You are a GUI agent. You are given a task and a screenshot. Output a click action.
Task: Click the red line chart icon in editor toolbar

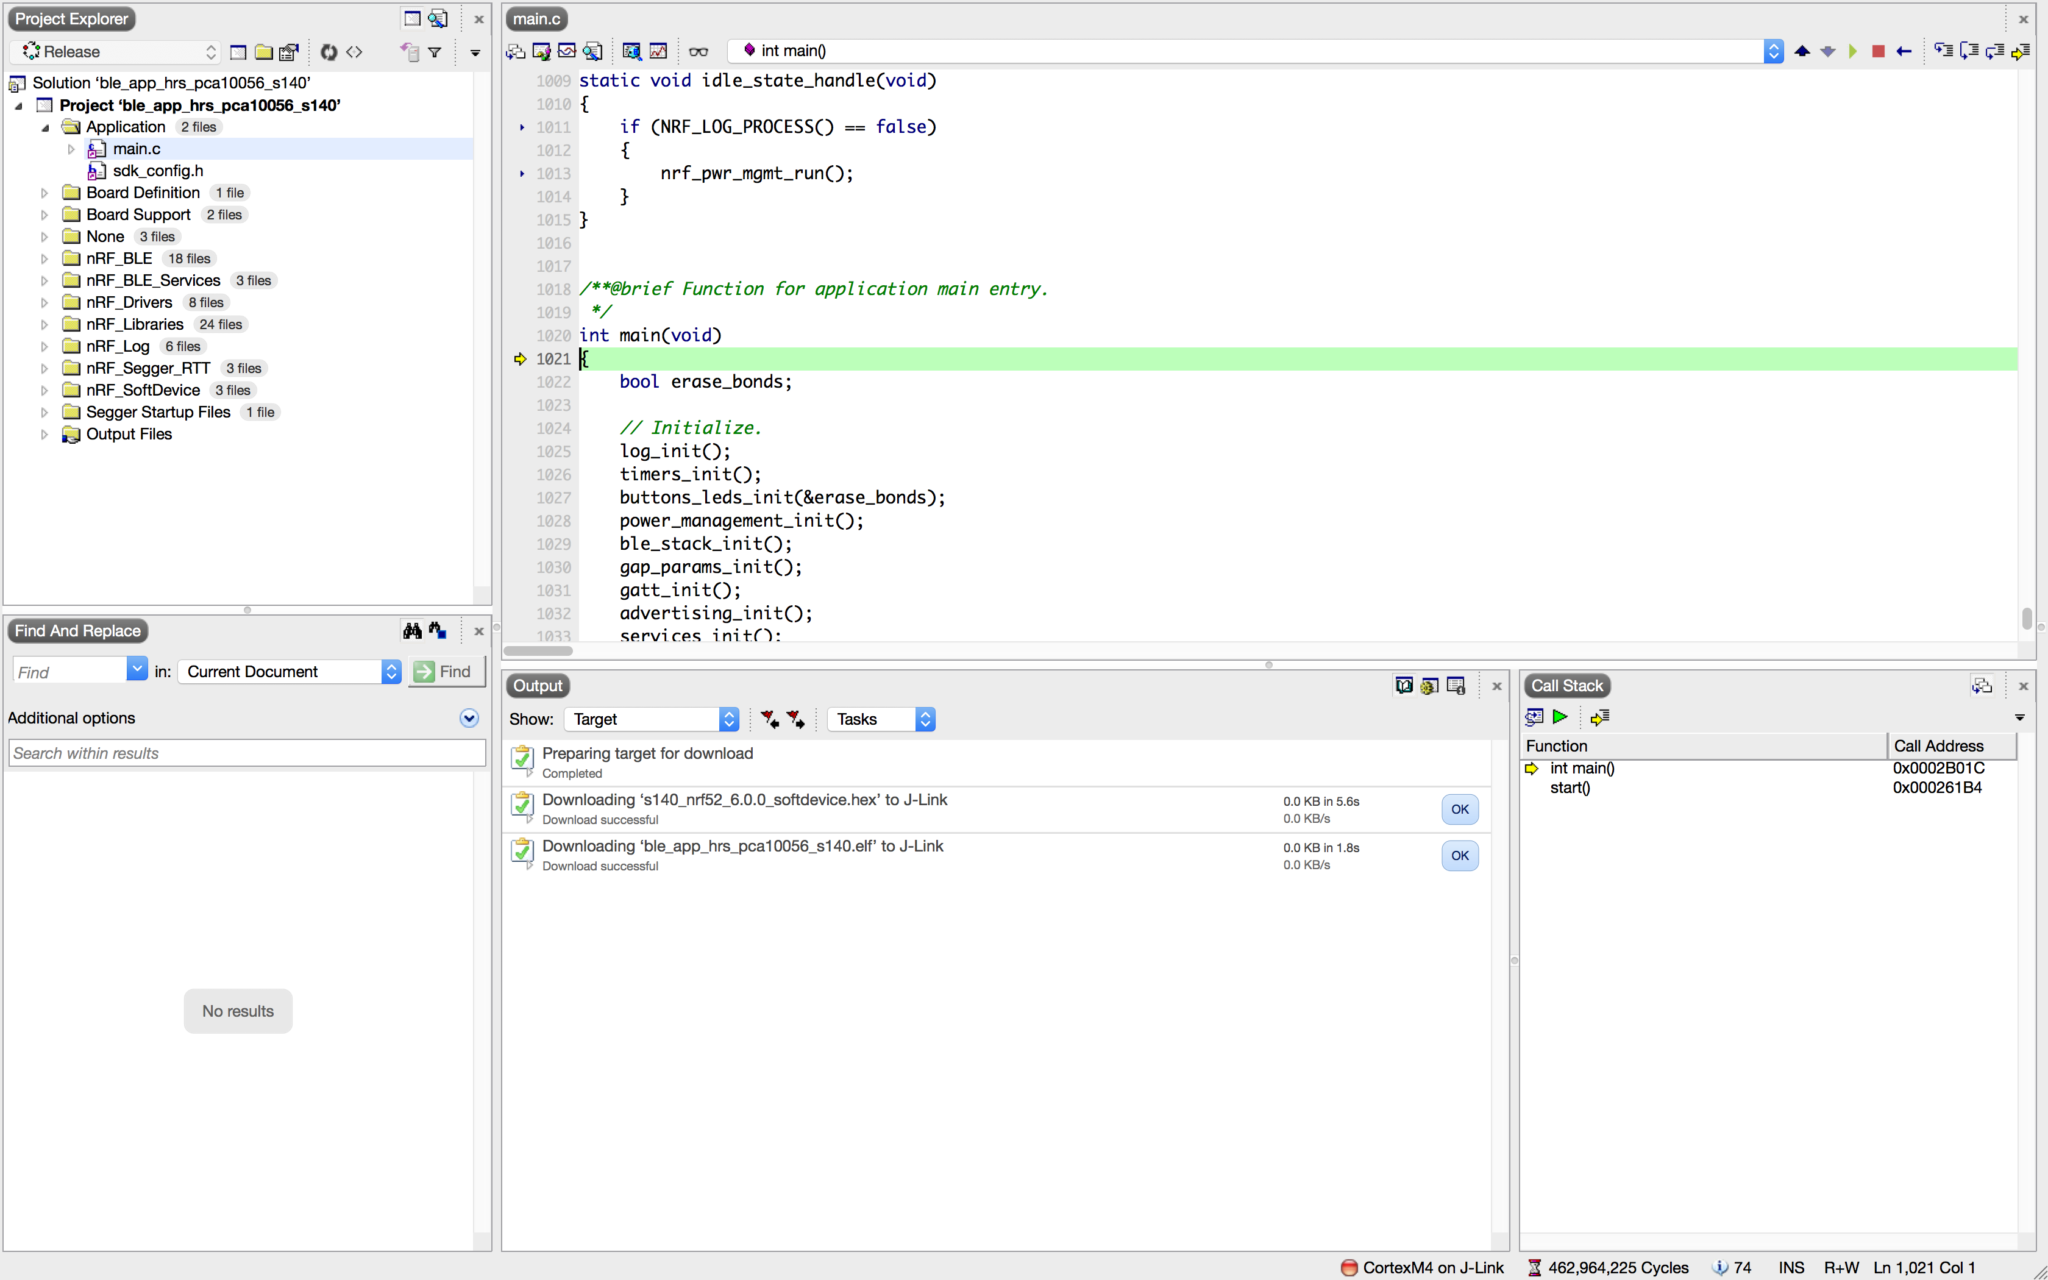coord(658,51)
